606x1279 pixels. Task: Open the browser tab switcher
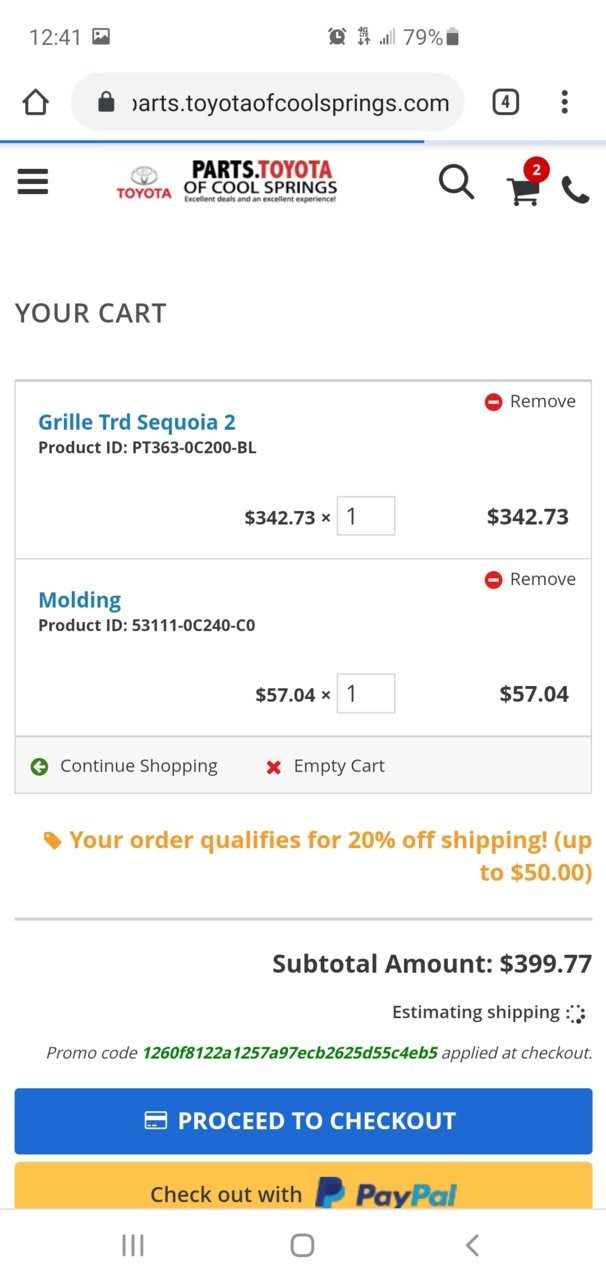(x=505, y=102)
